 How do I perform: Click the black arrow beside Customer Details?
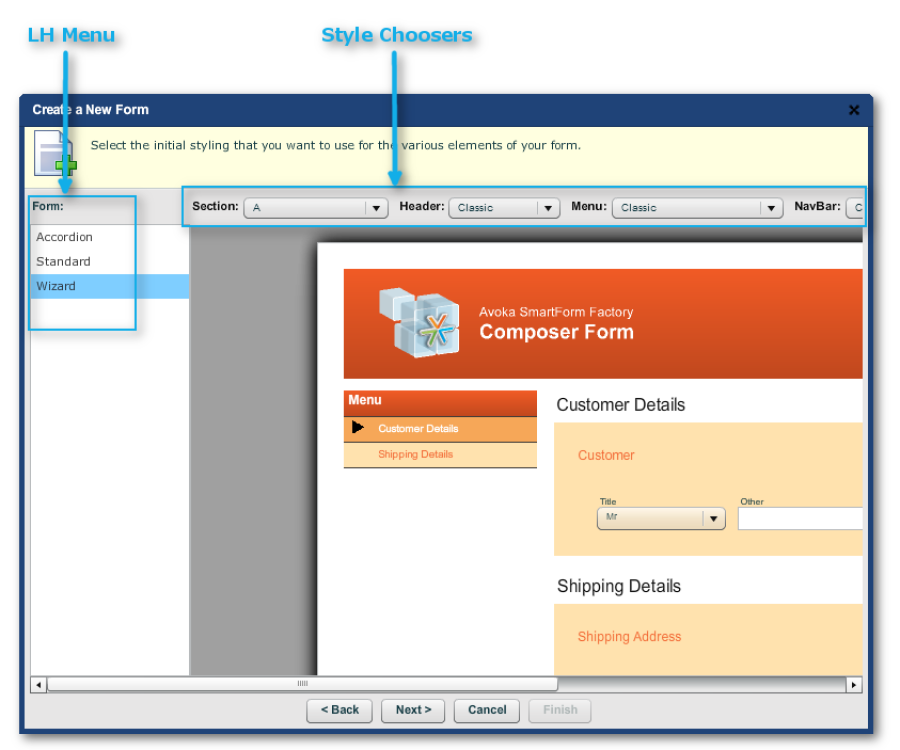[x=358, y=428]
